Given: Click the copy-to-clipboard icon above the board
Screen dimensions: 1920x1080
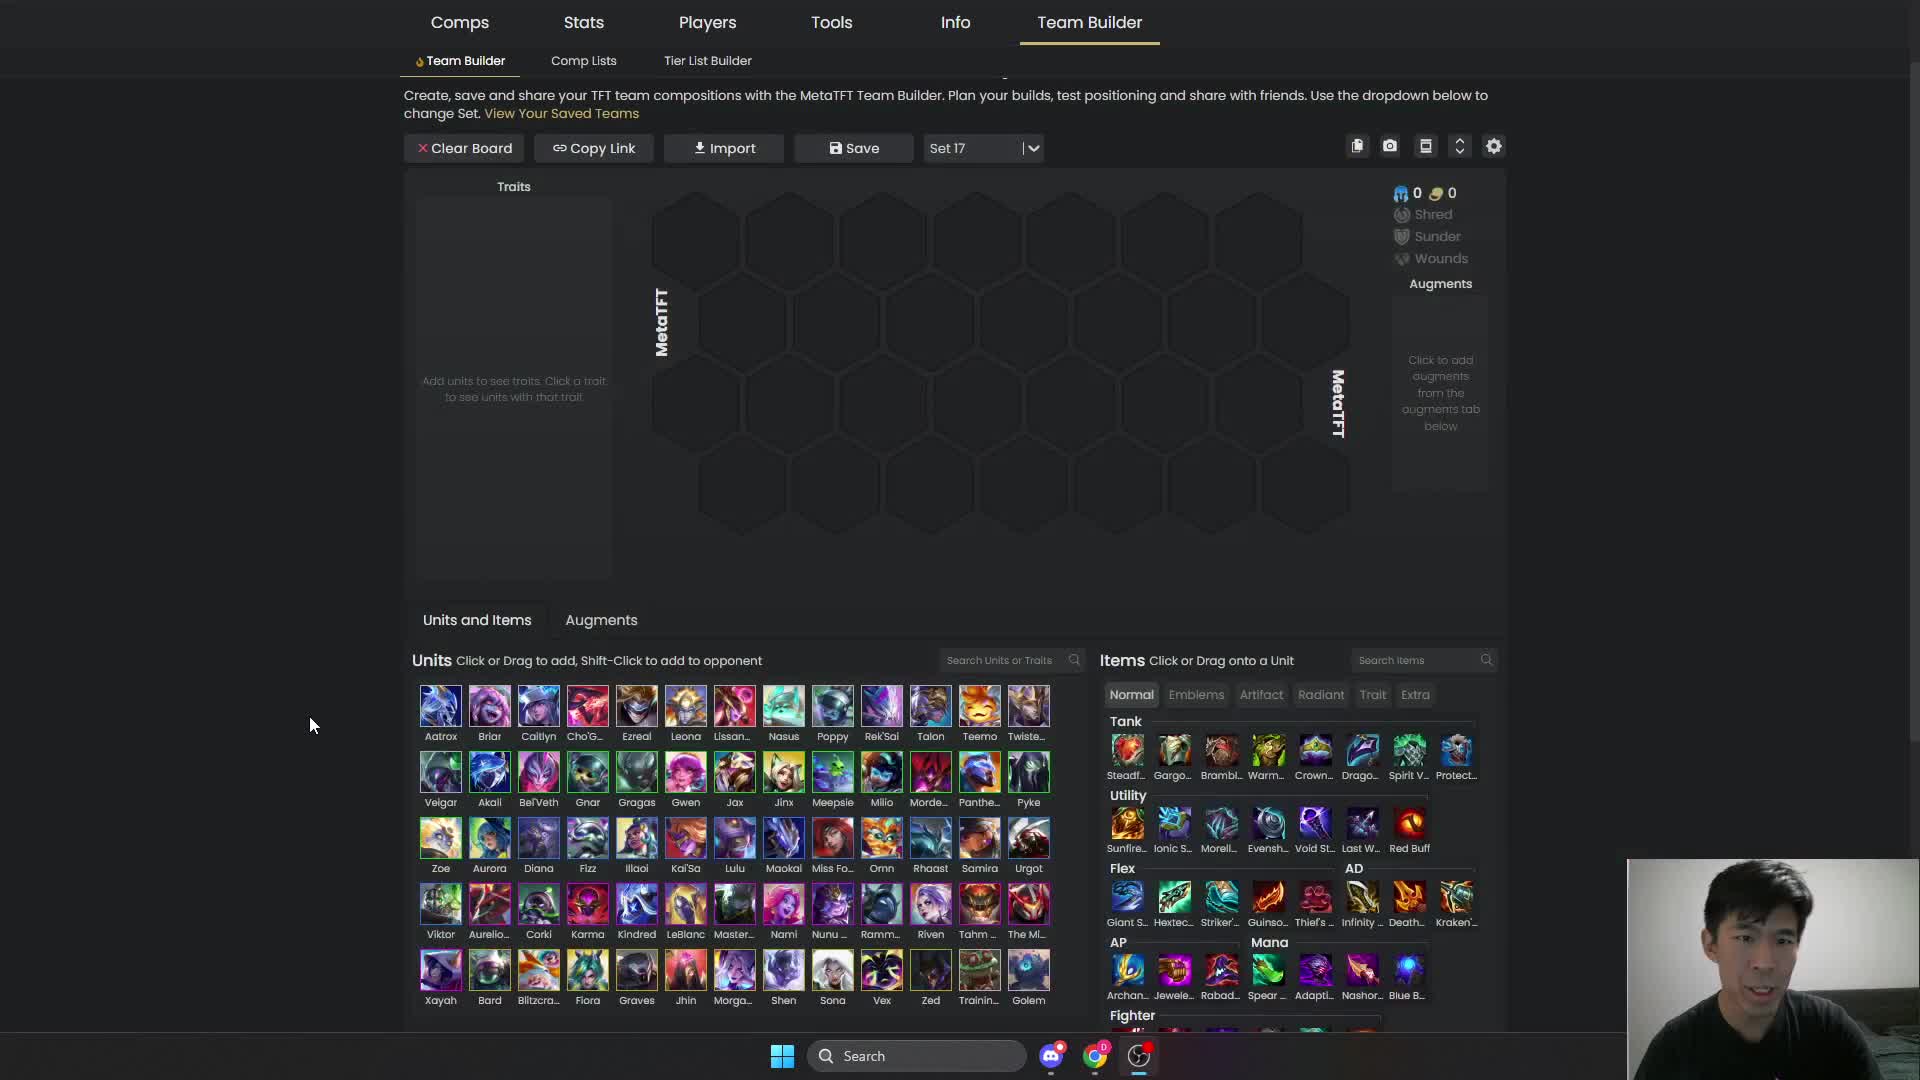Looking at the screenshot, I should (1357, 146).
